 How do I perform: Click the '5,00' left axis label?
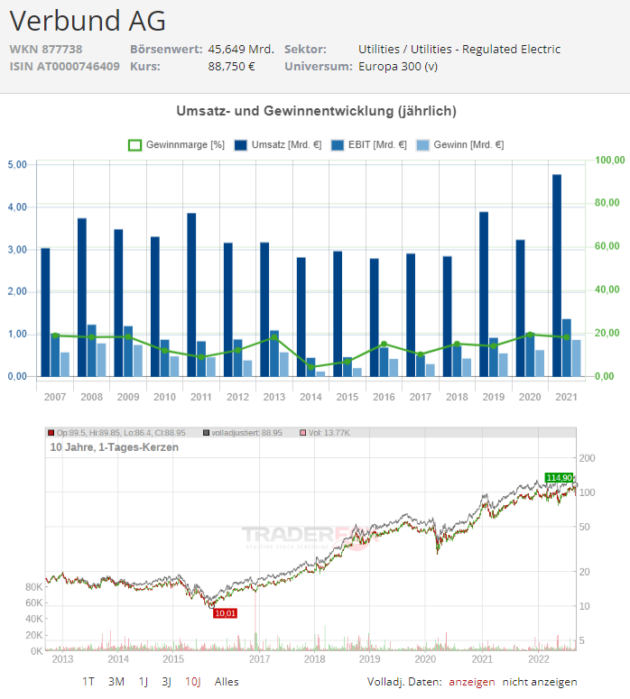(x=17, y=164)
